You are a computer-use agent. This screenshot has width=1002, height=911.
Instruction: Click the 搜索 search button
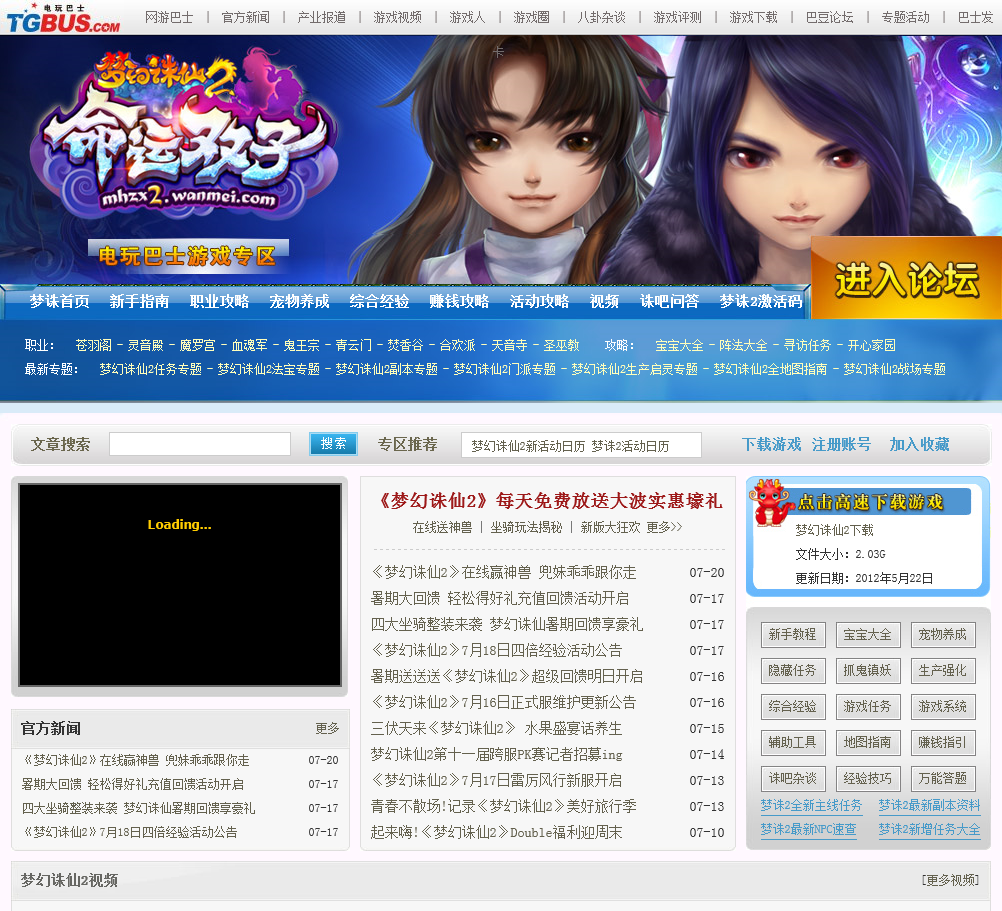(333, 443)
